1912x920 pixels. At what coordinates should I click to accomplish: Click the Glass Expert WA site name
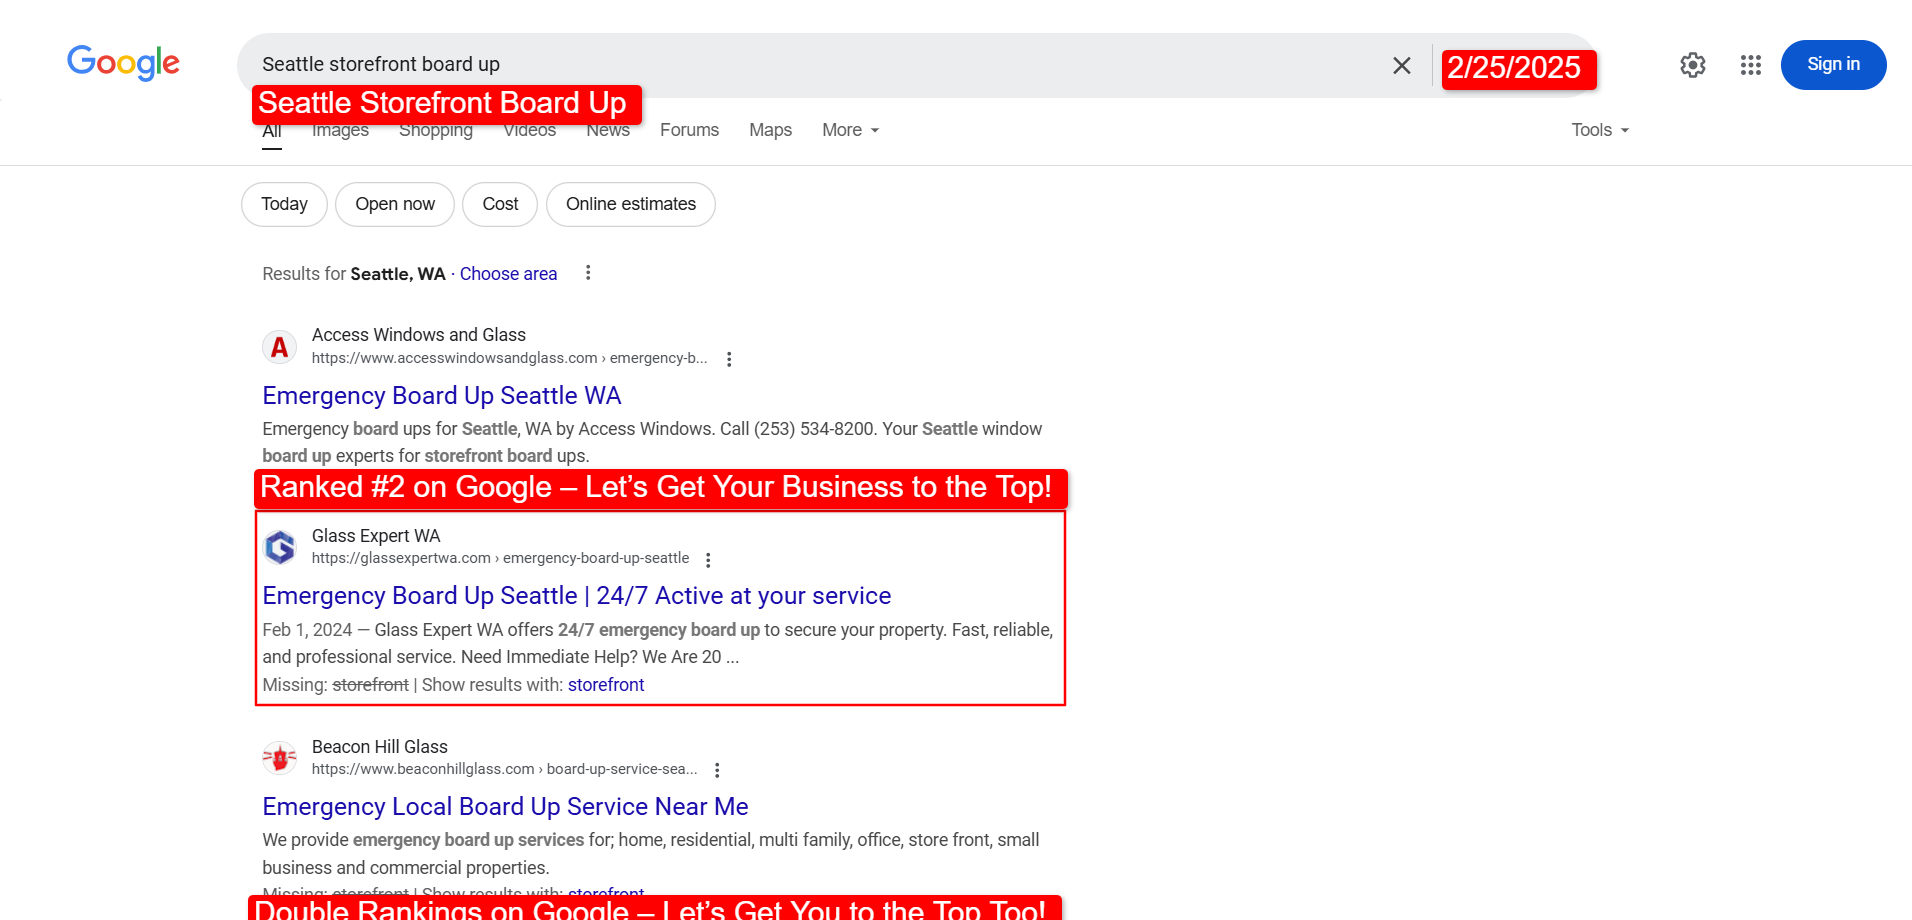[x=376, y=536]
